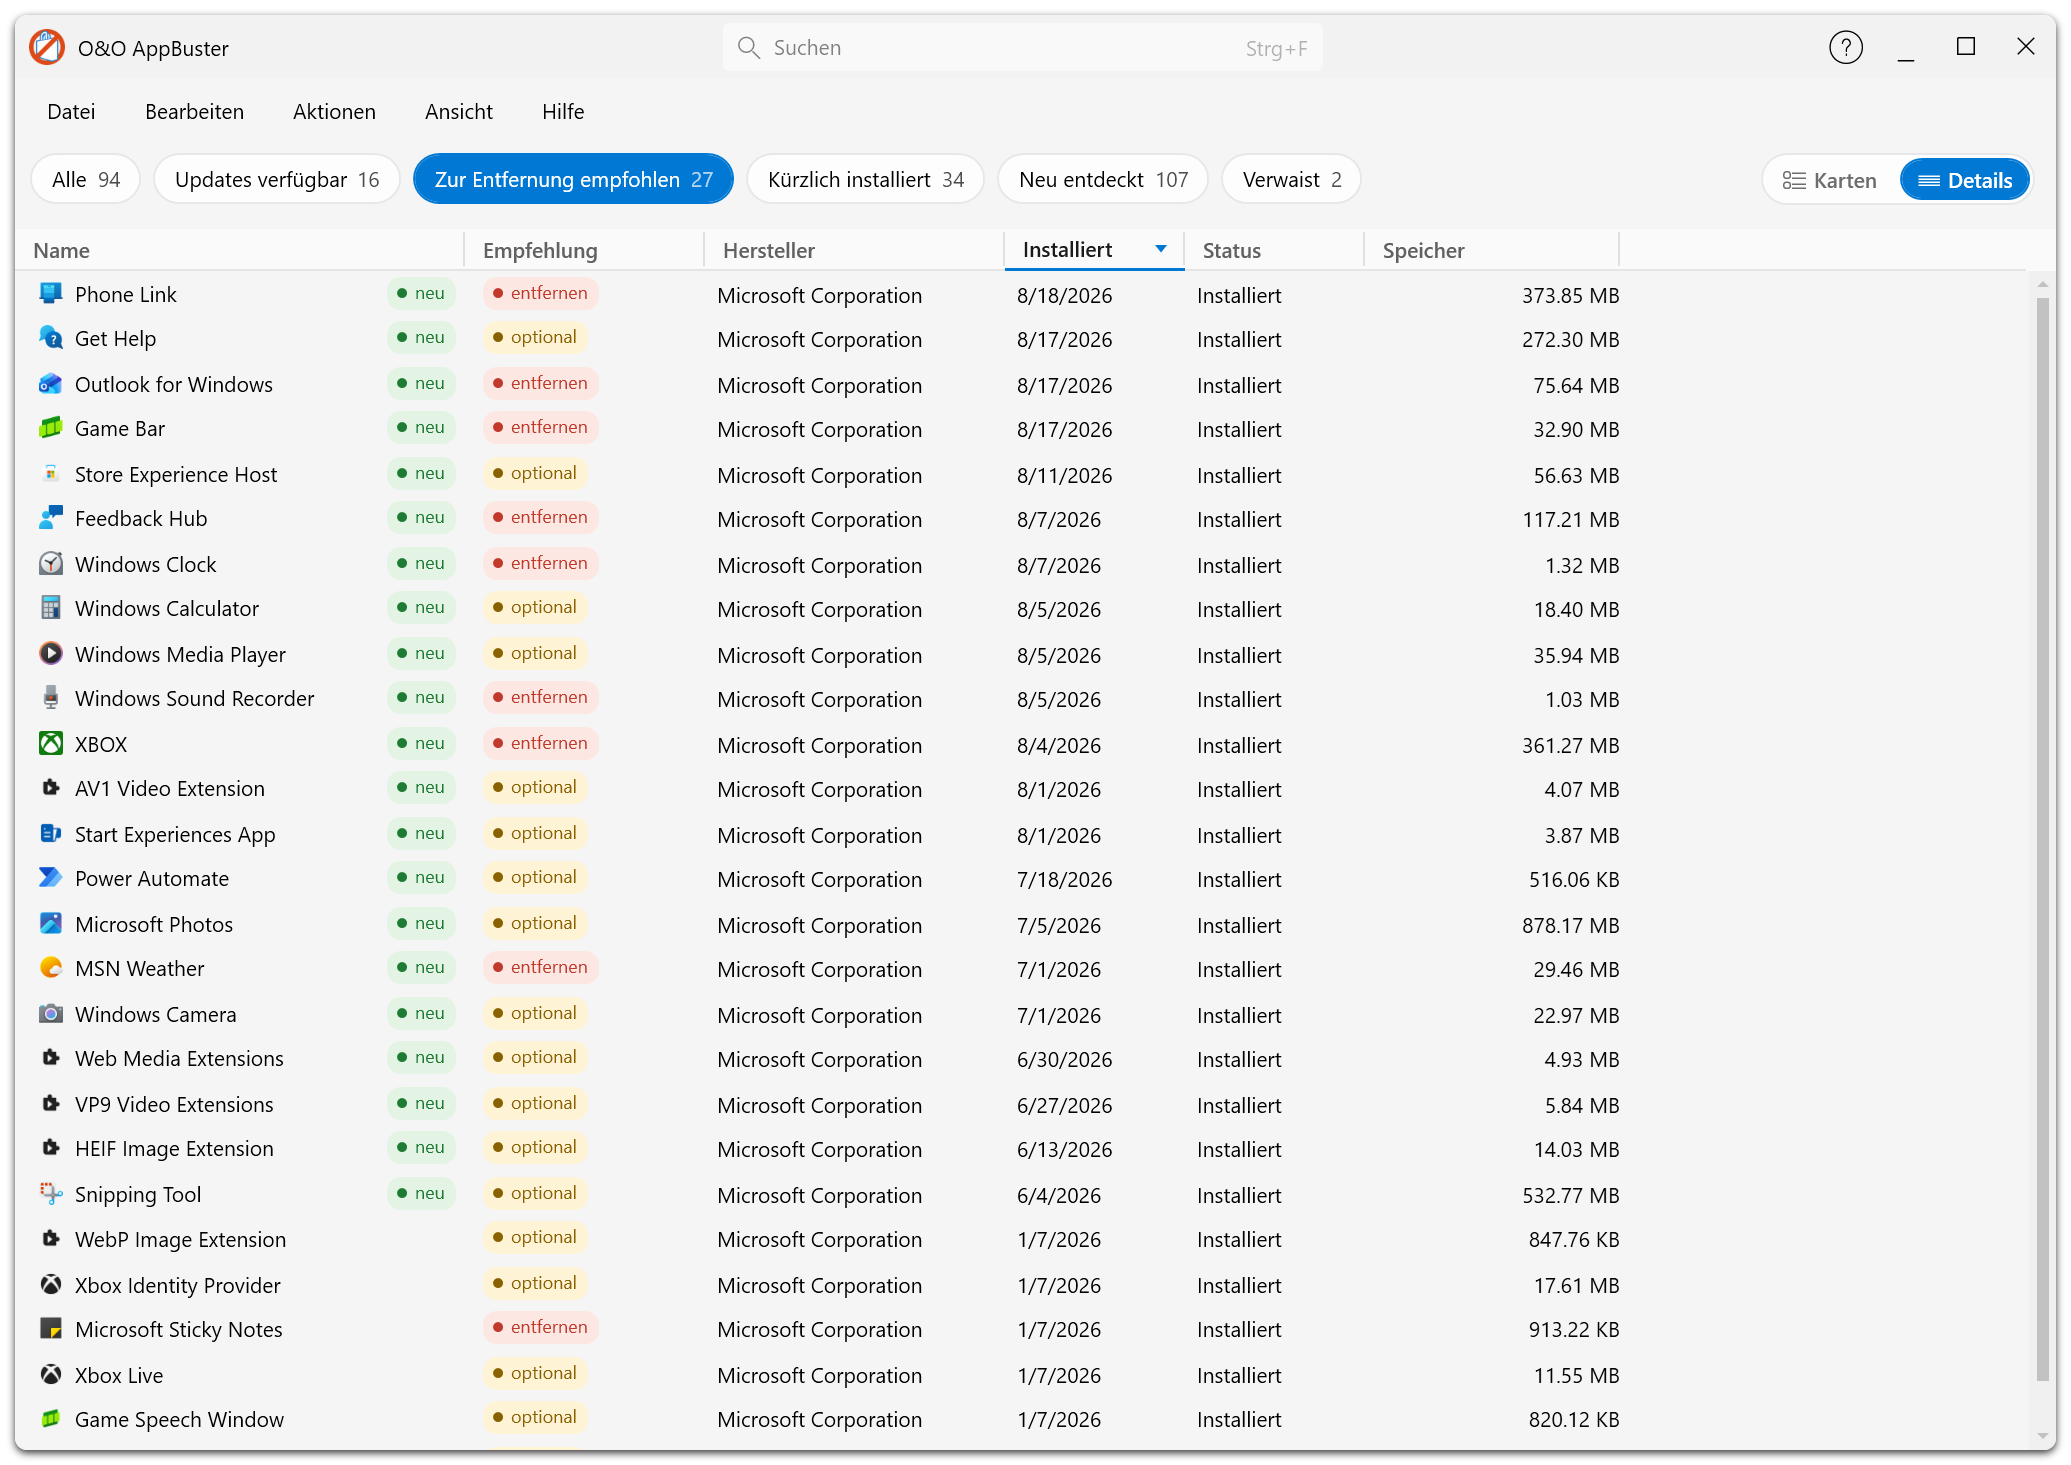The width and height of the screenshot is (2071, 1465).
Task: Show Kürzlich installiert apps
Action: 866,180
